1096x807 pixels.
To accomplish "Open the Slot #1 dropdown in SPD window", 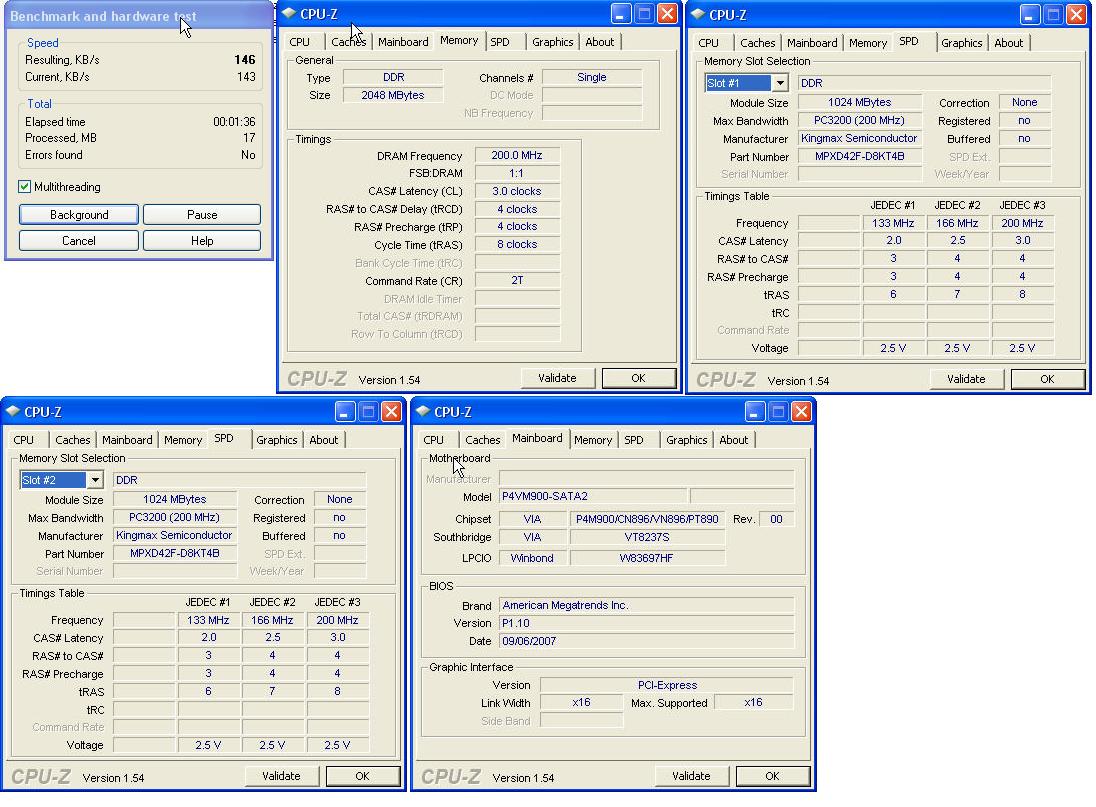I will (x=779, y=83).
